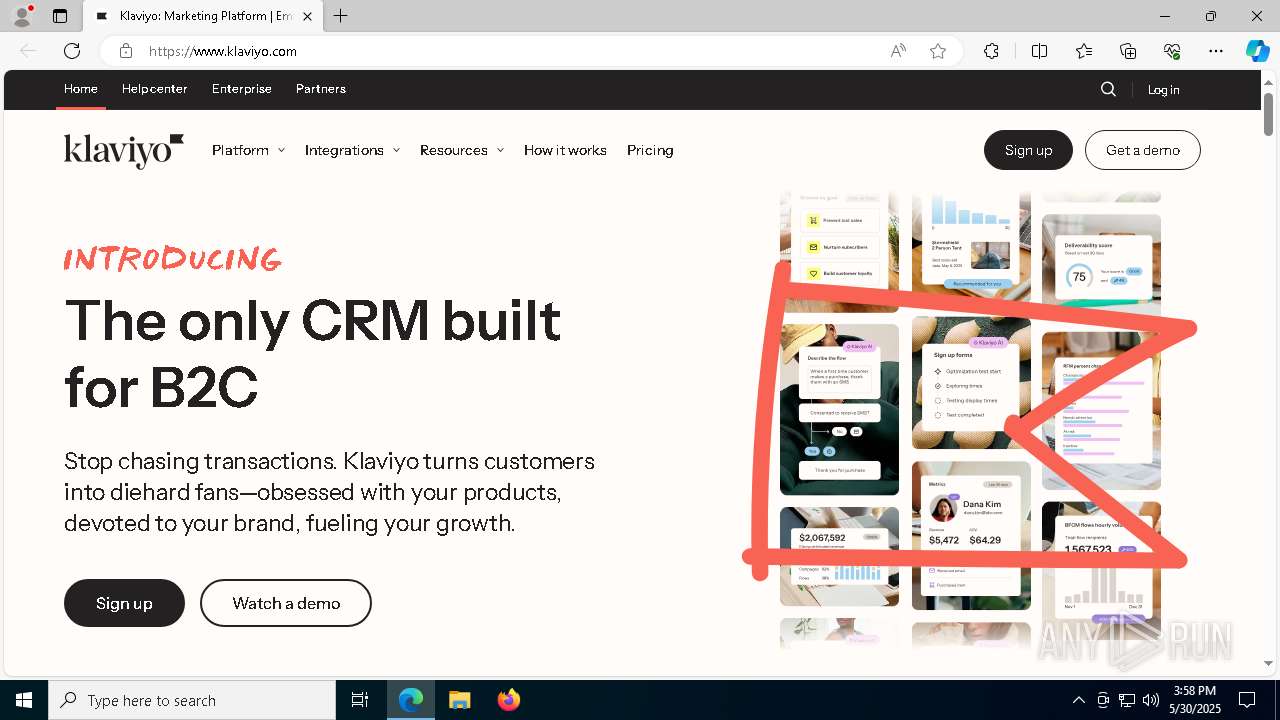Open the Partners page
The image size is (1280, 720).
point(321,89)
